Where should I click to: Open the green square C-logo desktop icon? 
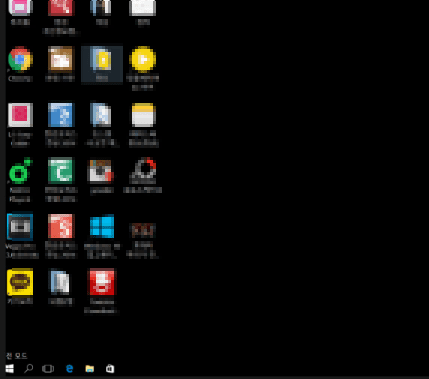[61, 171]
